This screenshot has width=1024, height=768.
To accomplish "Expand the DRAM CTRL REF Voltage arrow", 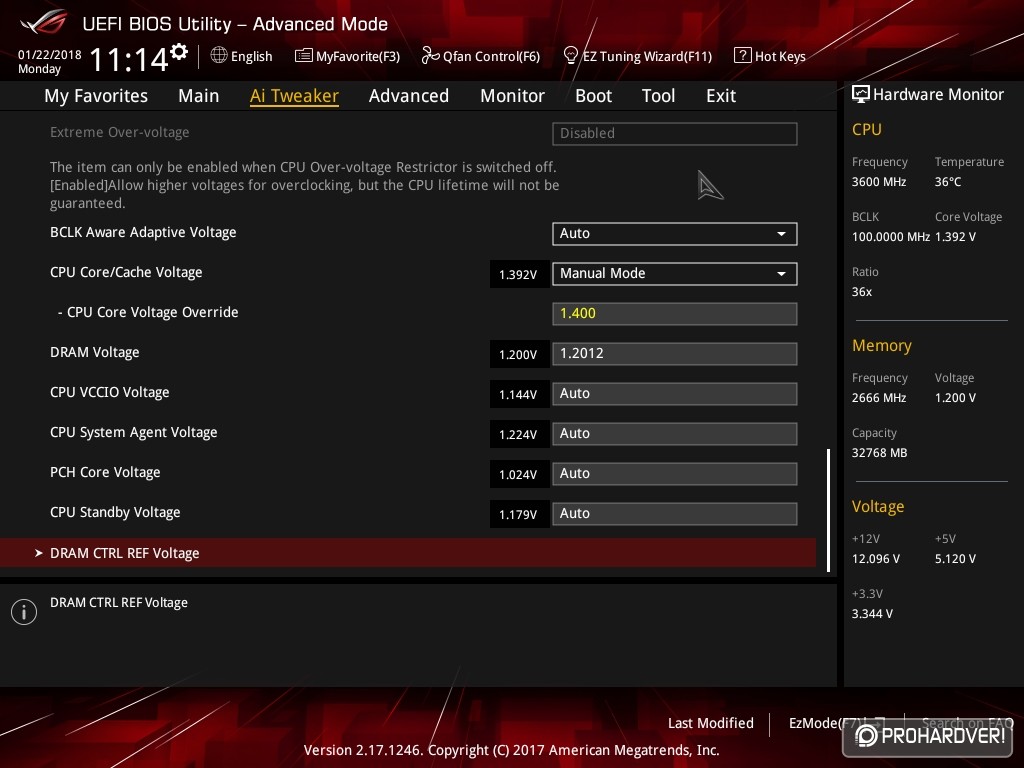I will (x=39, y=553).
